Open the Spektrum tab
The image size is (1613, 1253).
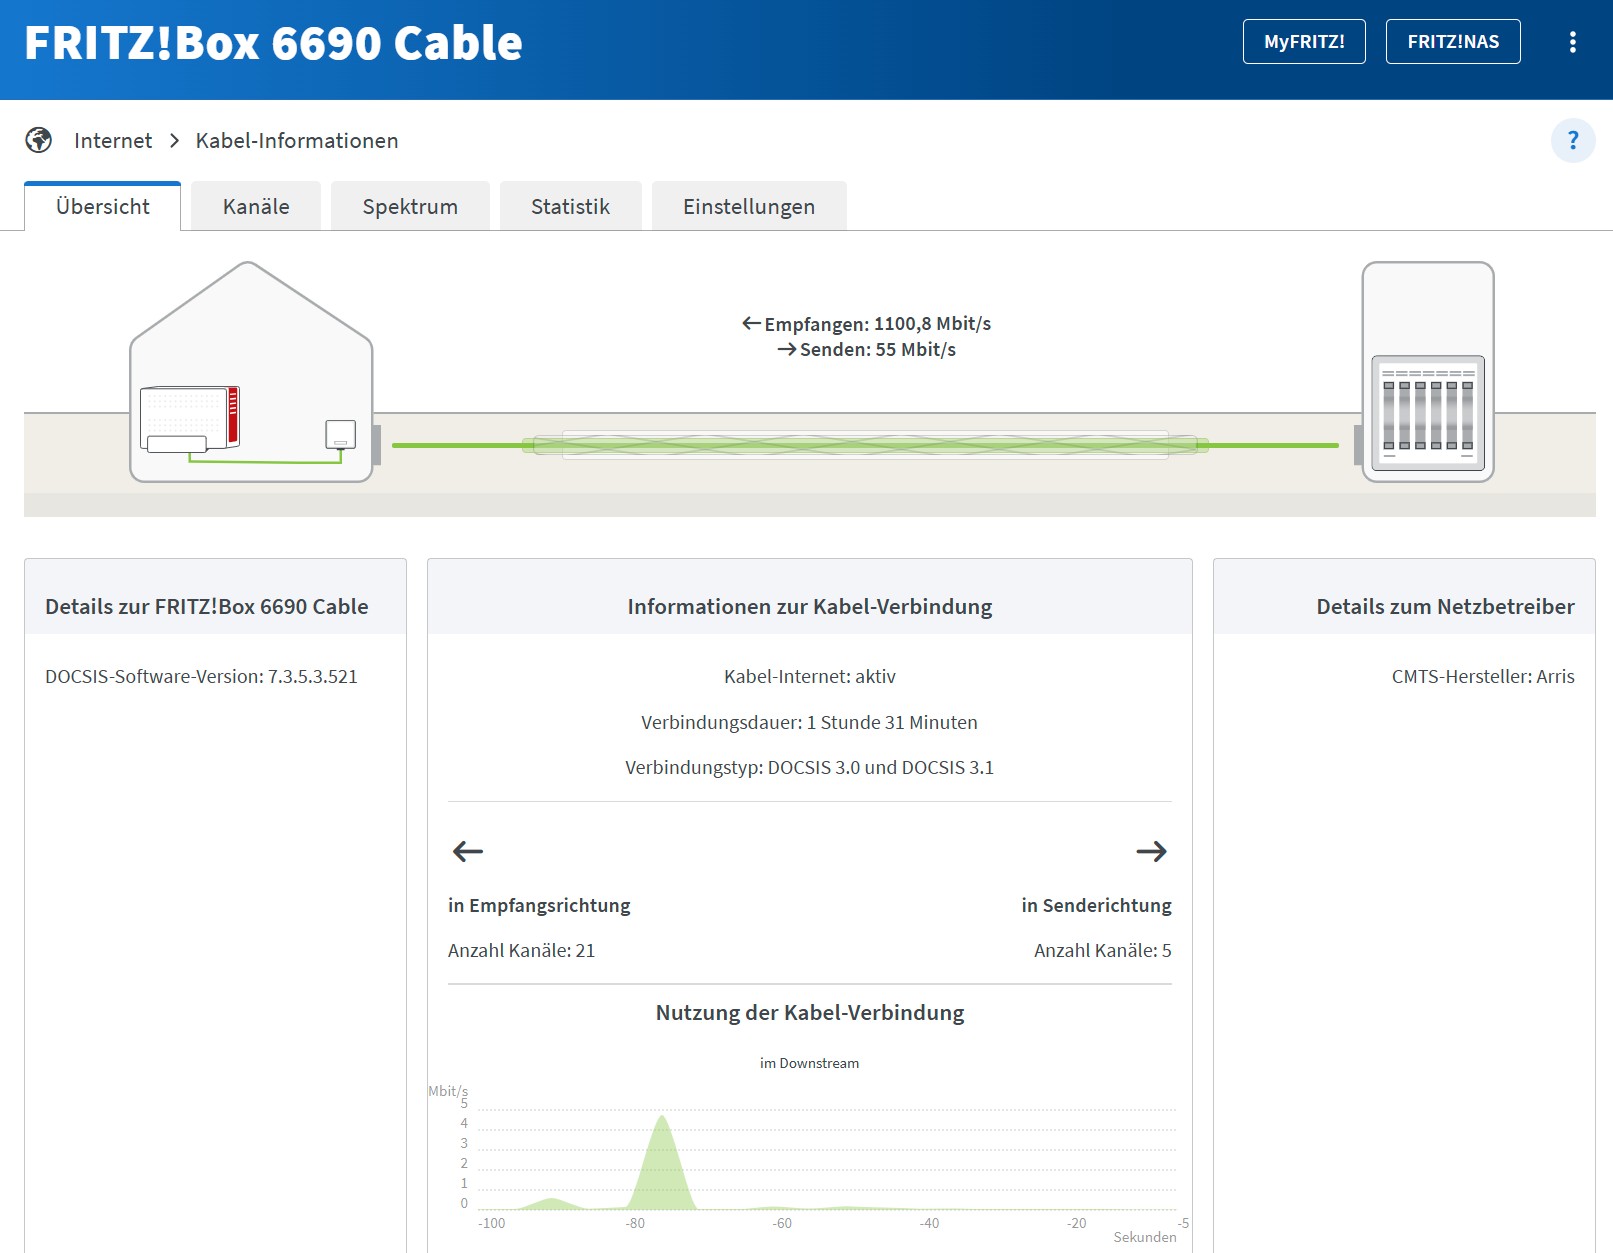[410, 207]
